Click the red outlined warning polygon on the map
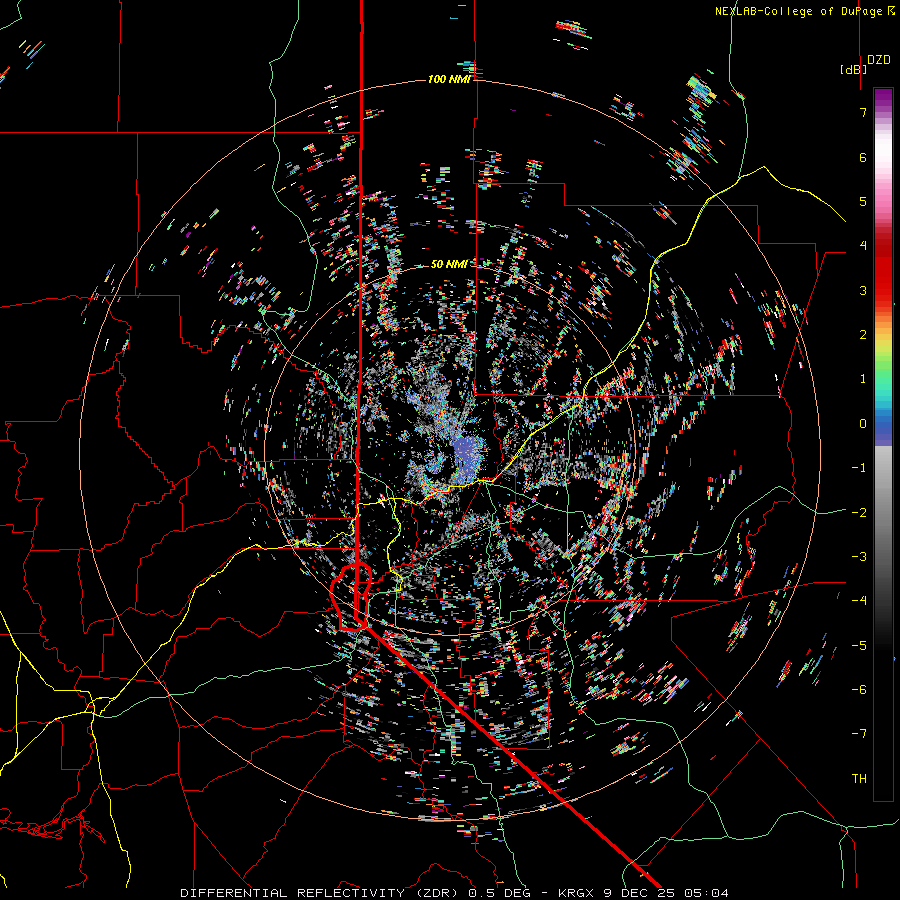Image resolution: width=900 pixels, height=900 pixels. pos(351,598)
